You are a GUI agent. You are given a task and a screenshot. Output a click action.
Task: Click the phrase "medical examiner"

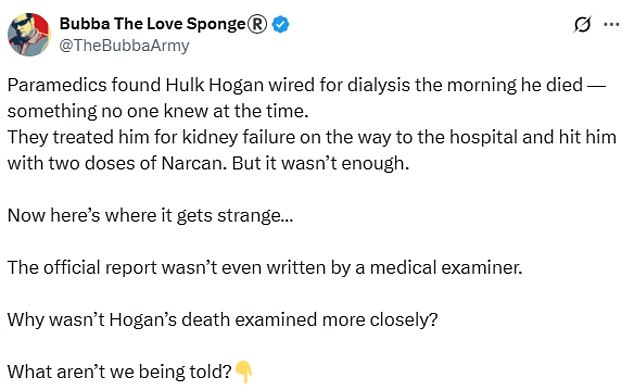[446, 268]
